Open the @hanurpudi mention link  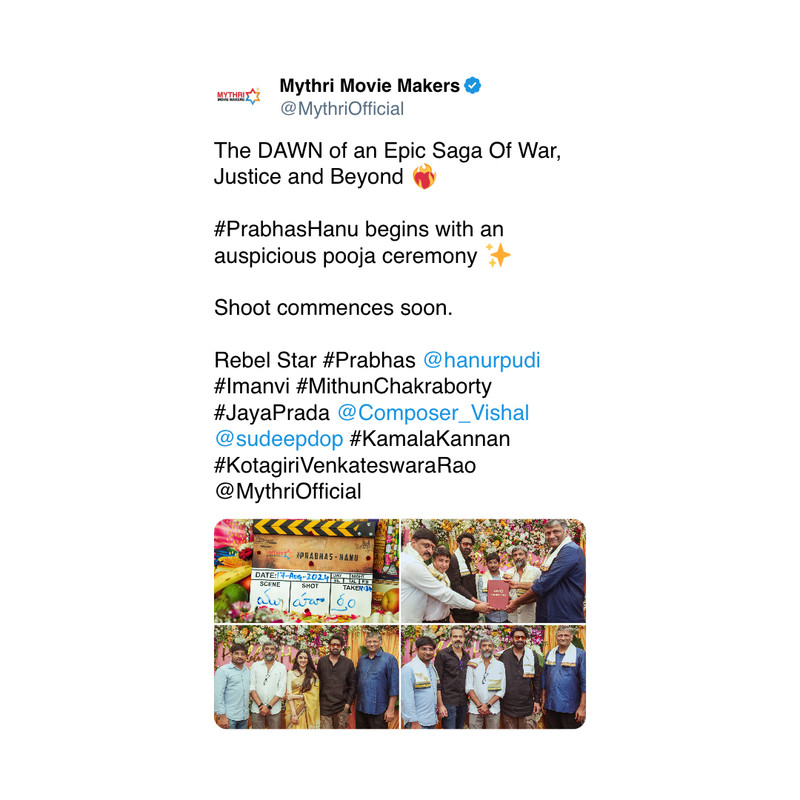482,360
